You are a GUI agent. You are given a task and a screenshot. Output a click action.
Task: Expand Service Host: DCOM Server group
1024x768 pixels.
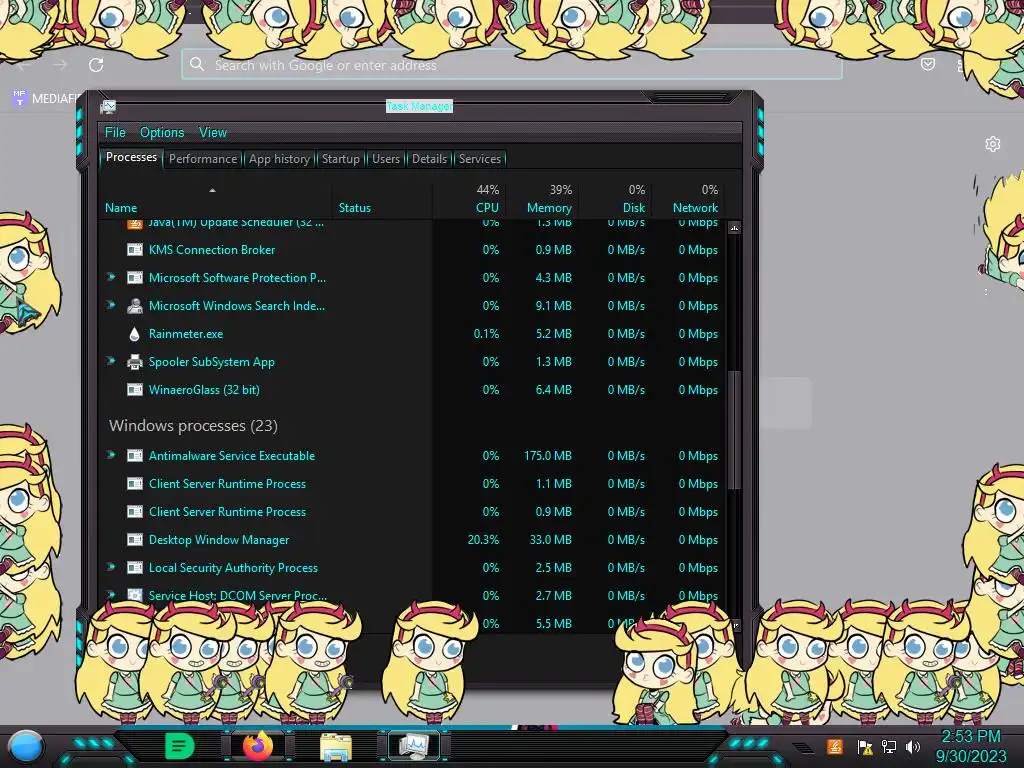click(111, 594)
